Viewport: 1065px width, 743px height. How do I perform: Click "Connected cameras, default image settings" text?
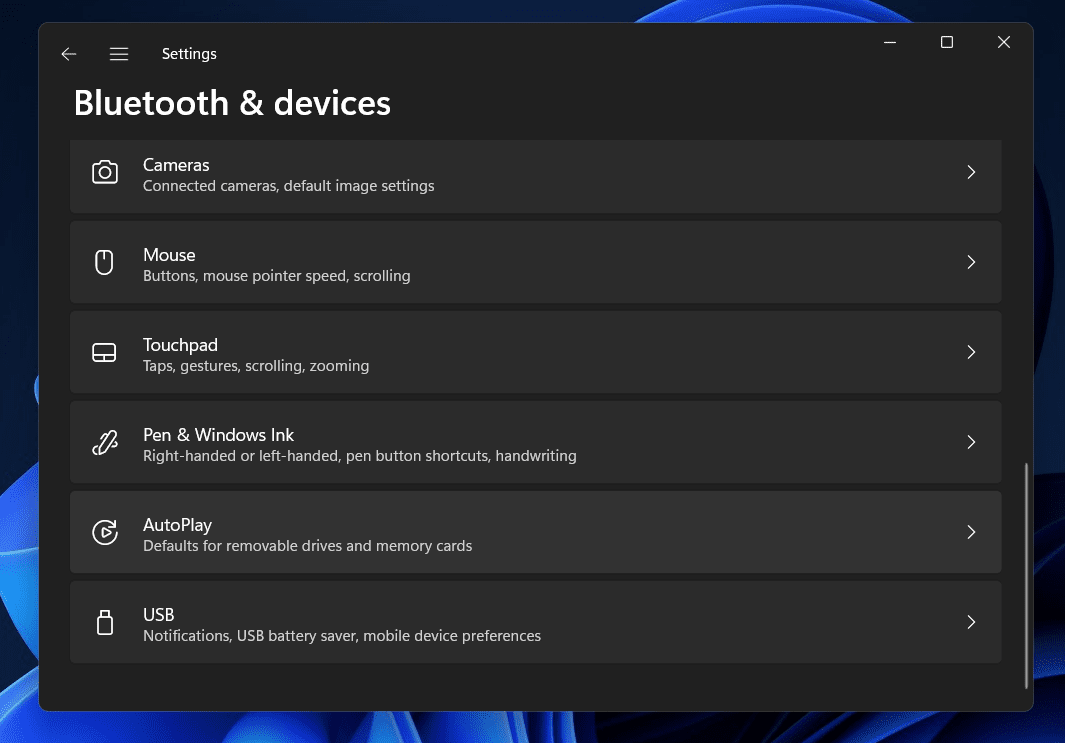(x=289, y=186)
